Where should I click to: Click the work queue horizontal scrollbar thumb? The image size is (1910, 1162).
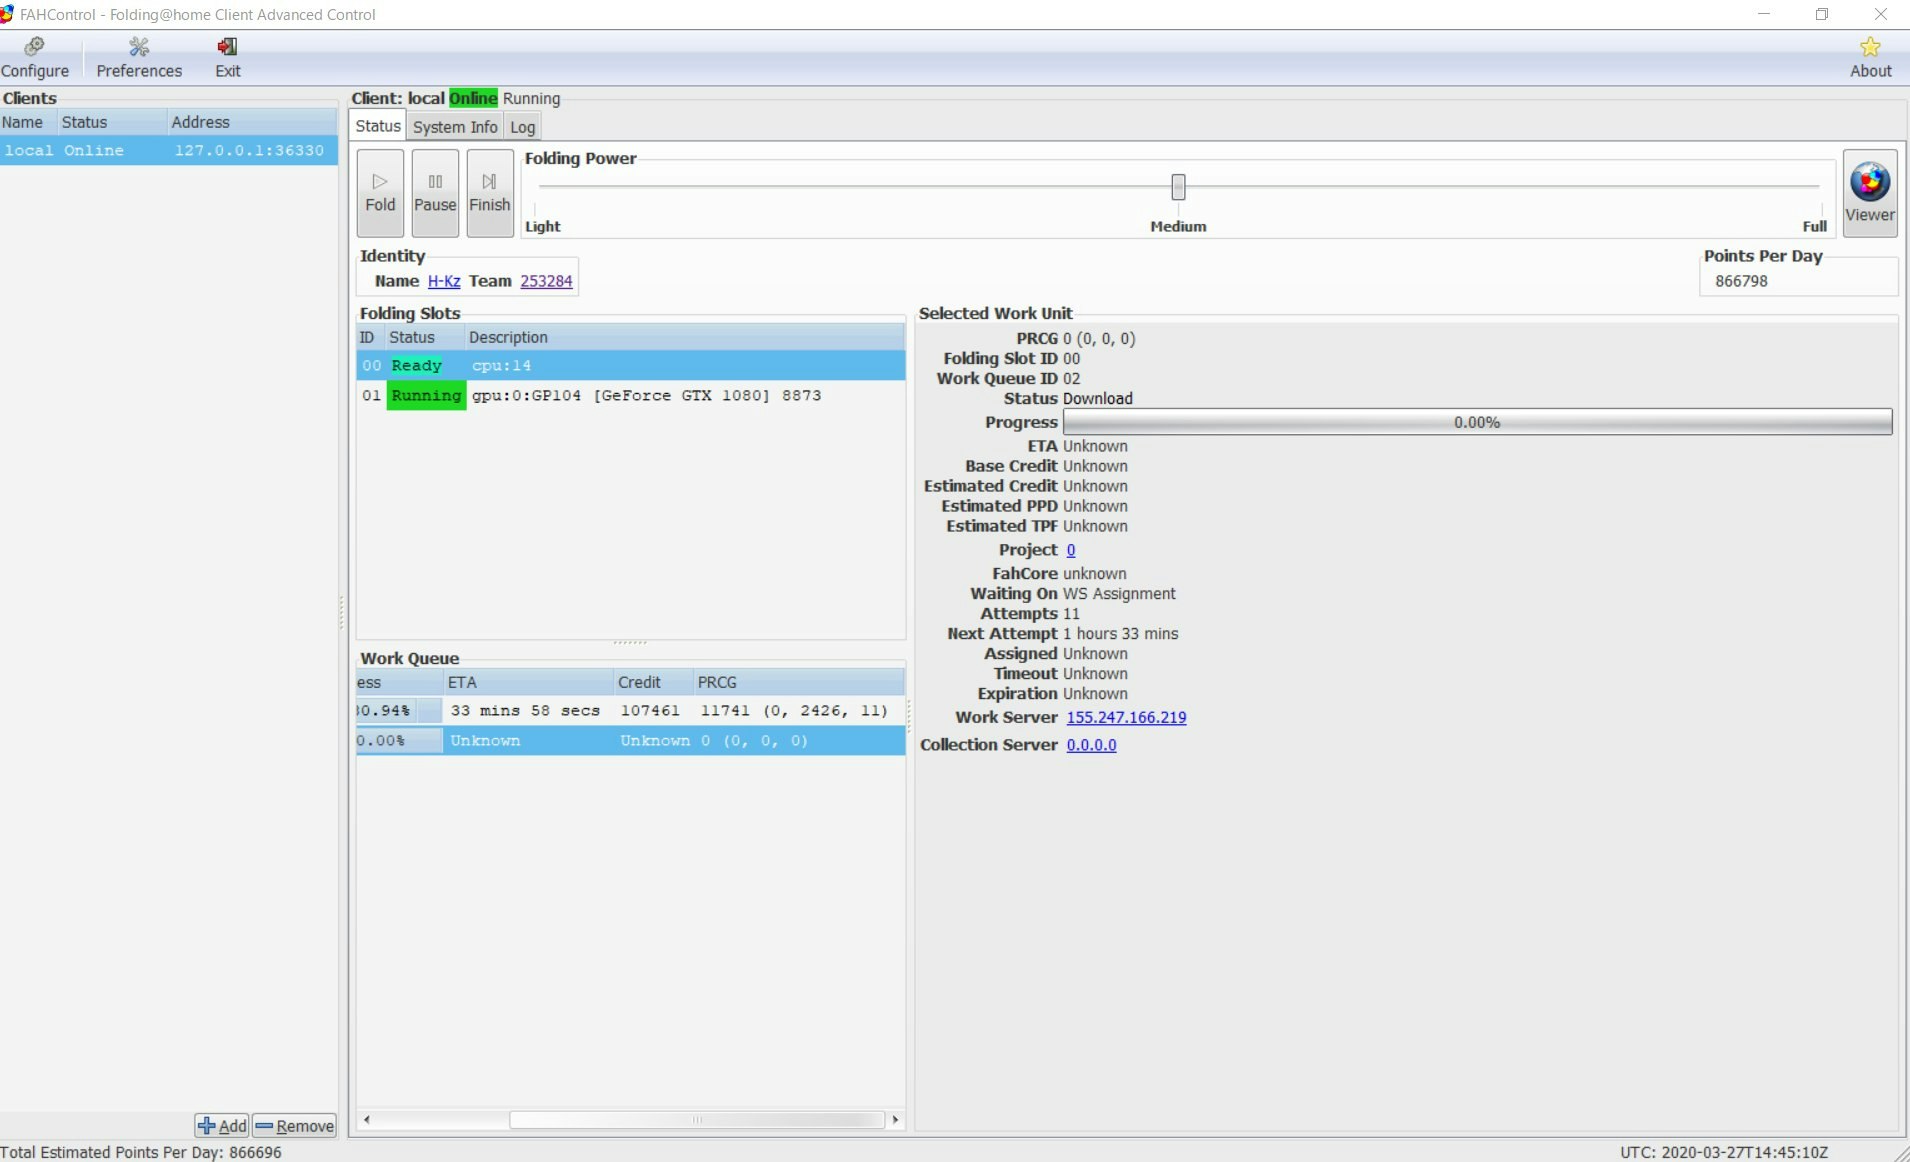[697, 1120]
